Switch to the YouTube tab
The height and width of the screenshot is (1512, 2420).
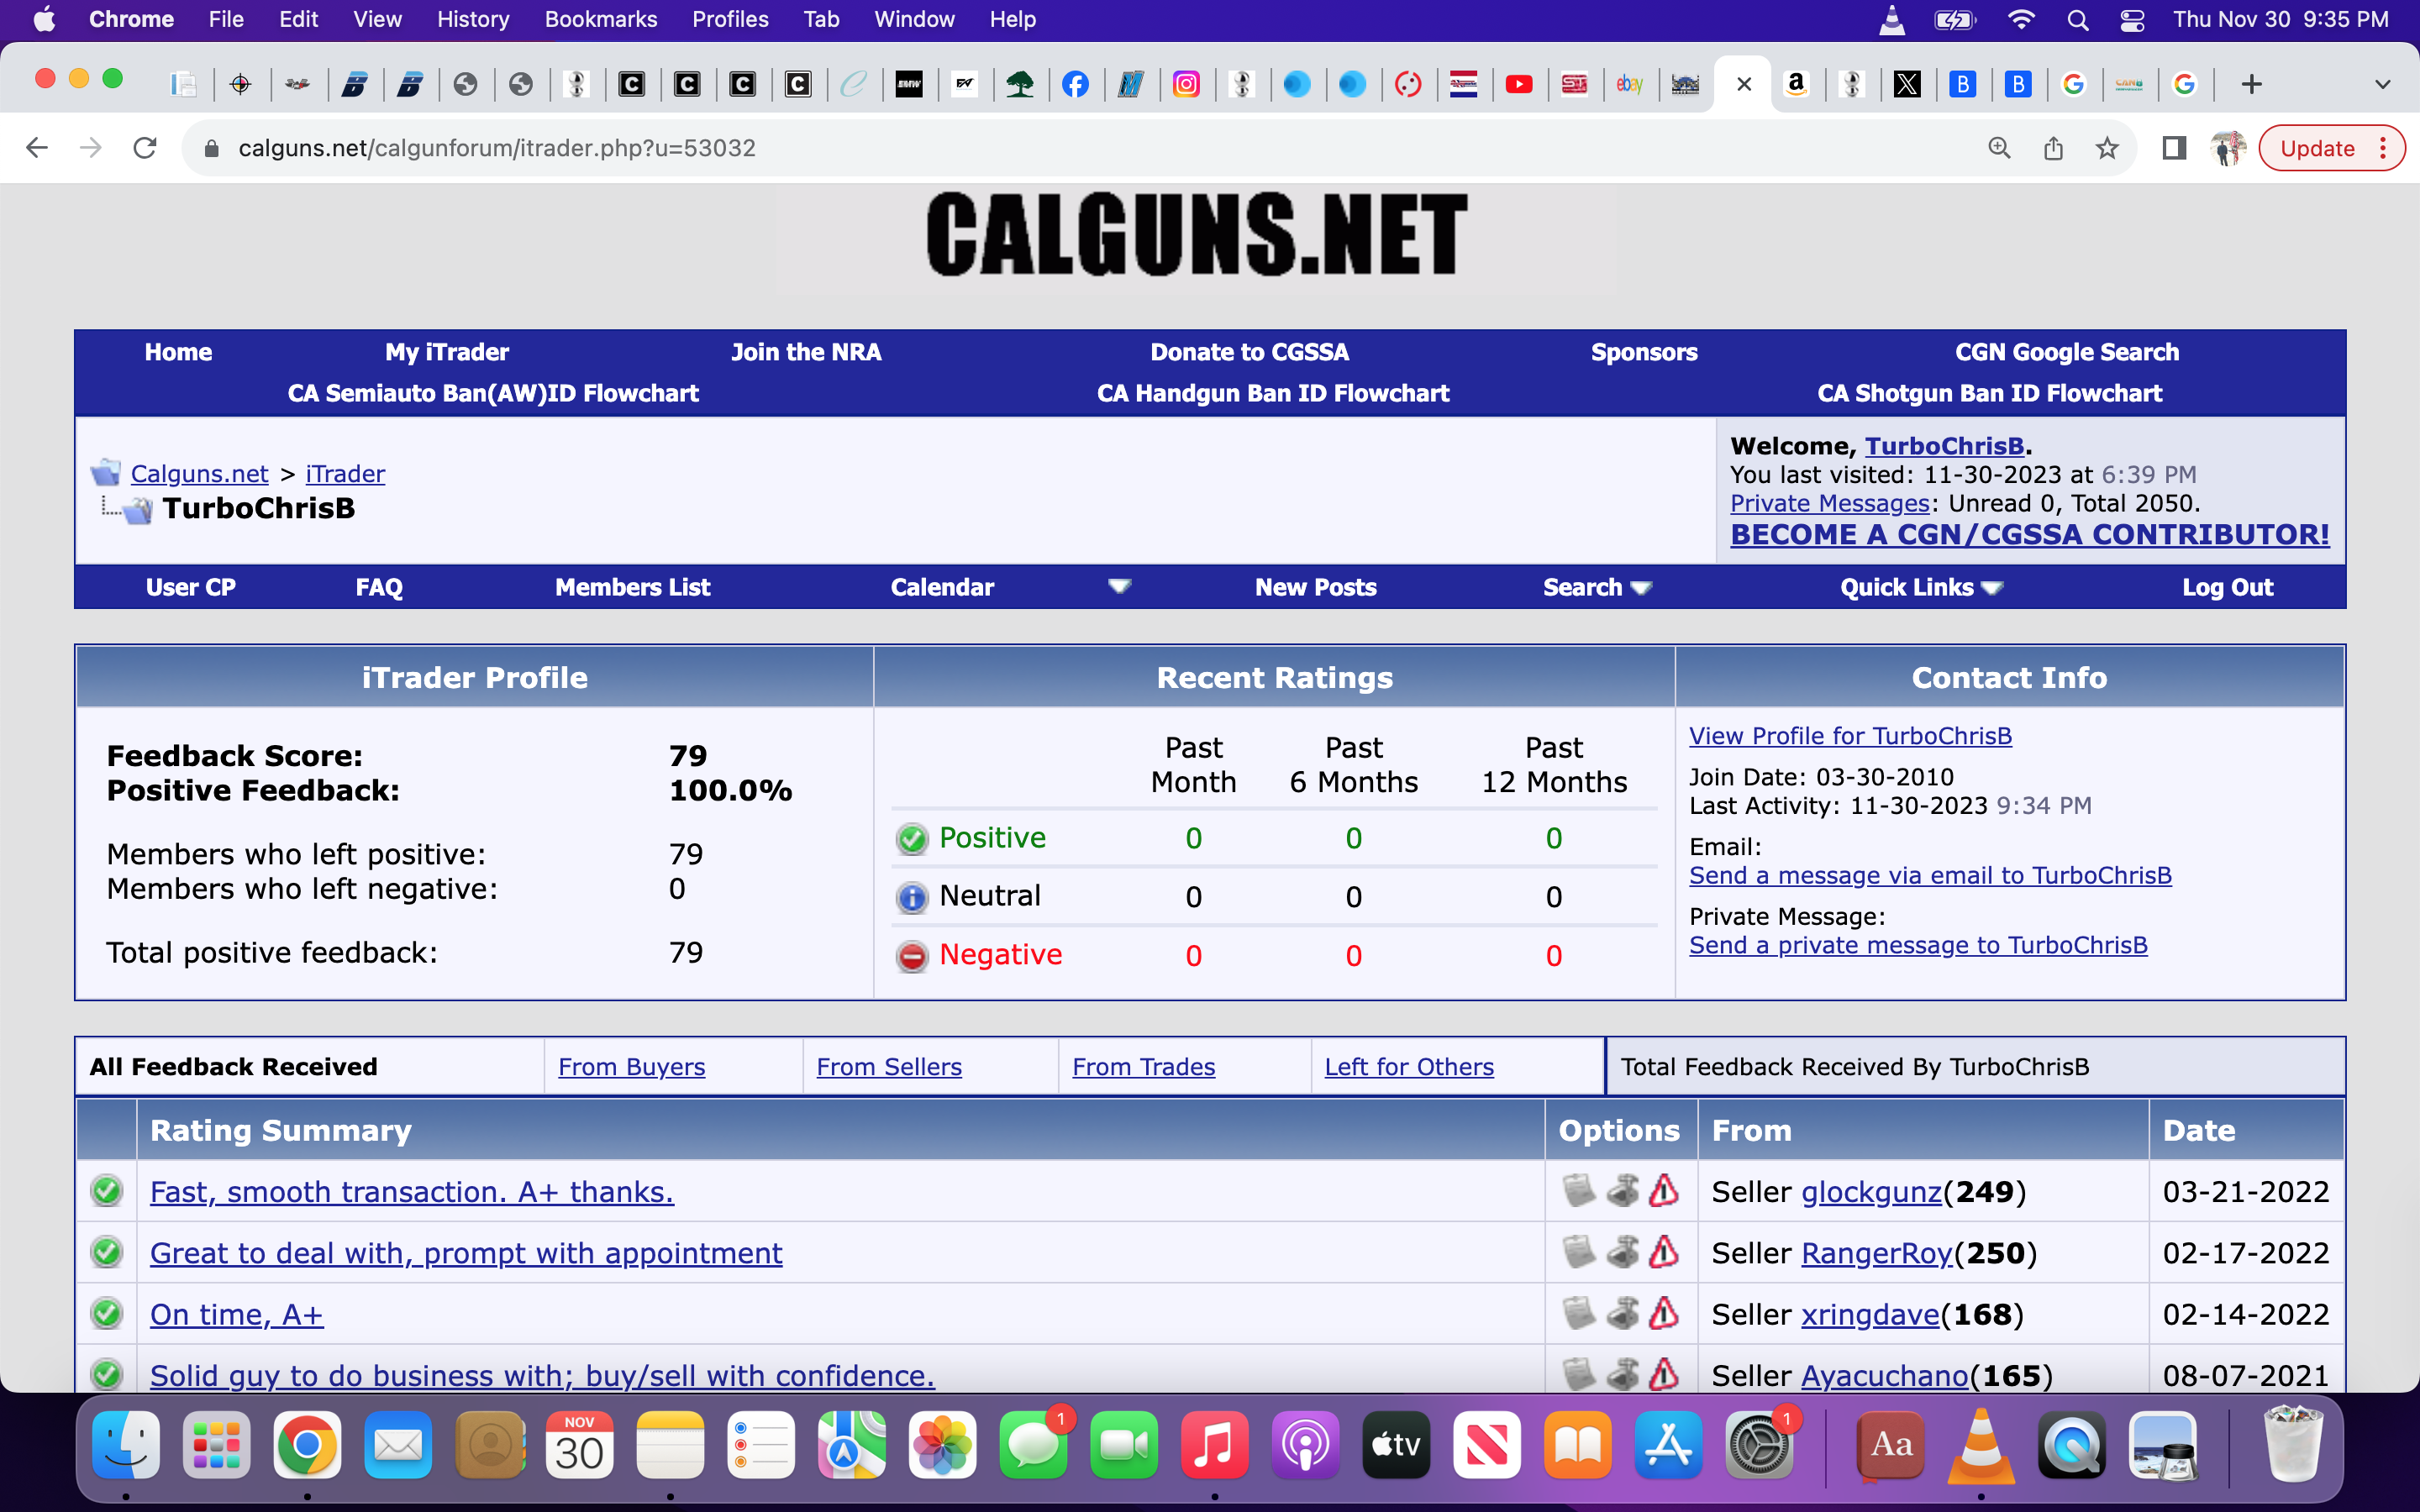[x=1519, y=84]
